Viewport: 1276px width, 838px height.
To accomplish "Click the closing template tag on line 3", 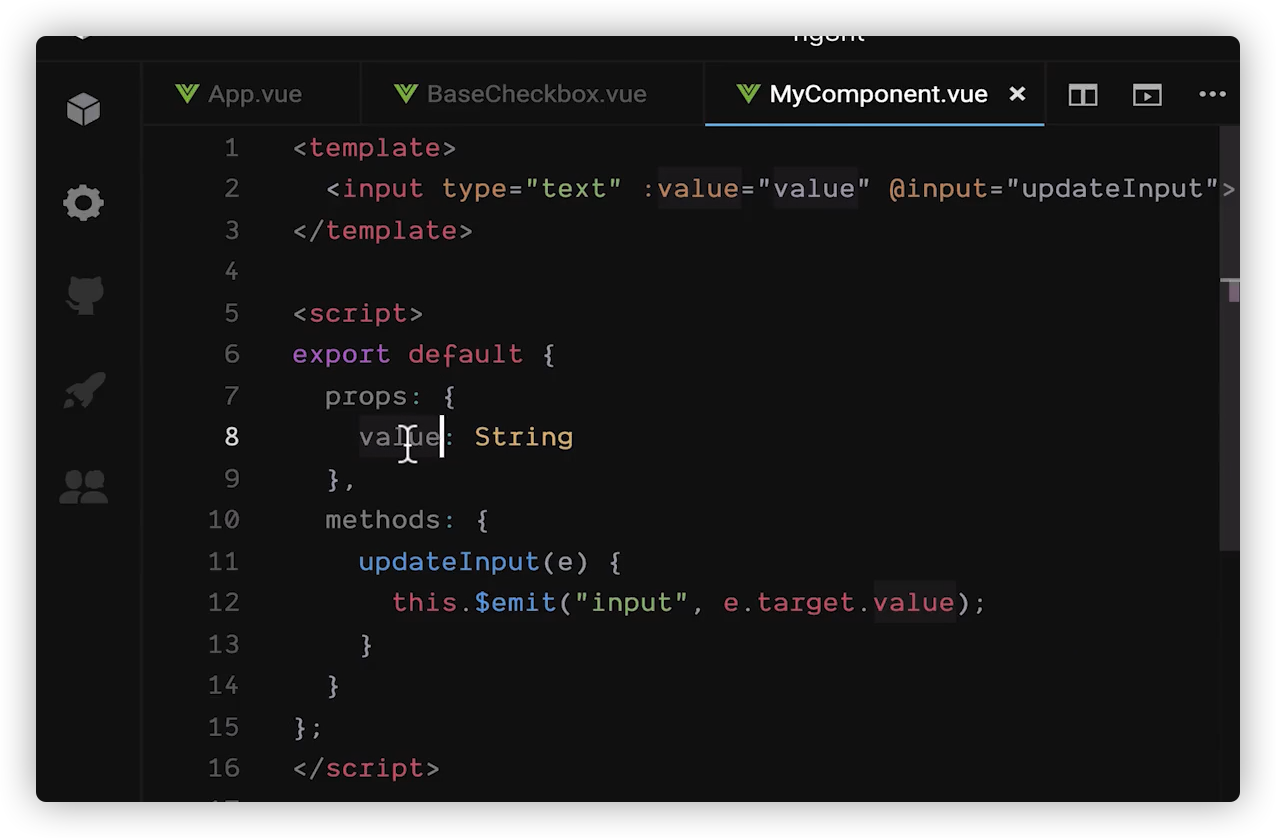I will (x=383, y=230).
